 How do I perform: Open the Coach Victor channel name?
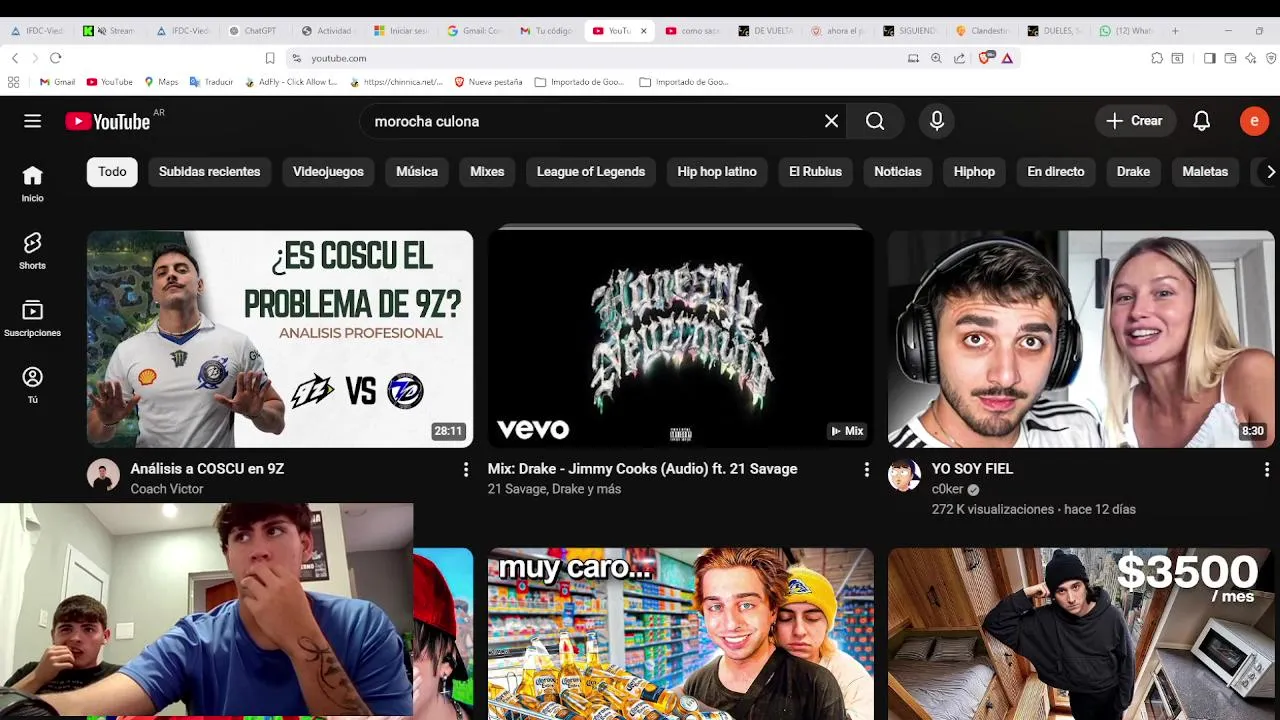tap(167, 489)
